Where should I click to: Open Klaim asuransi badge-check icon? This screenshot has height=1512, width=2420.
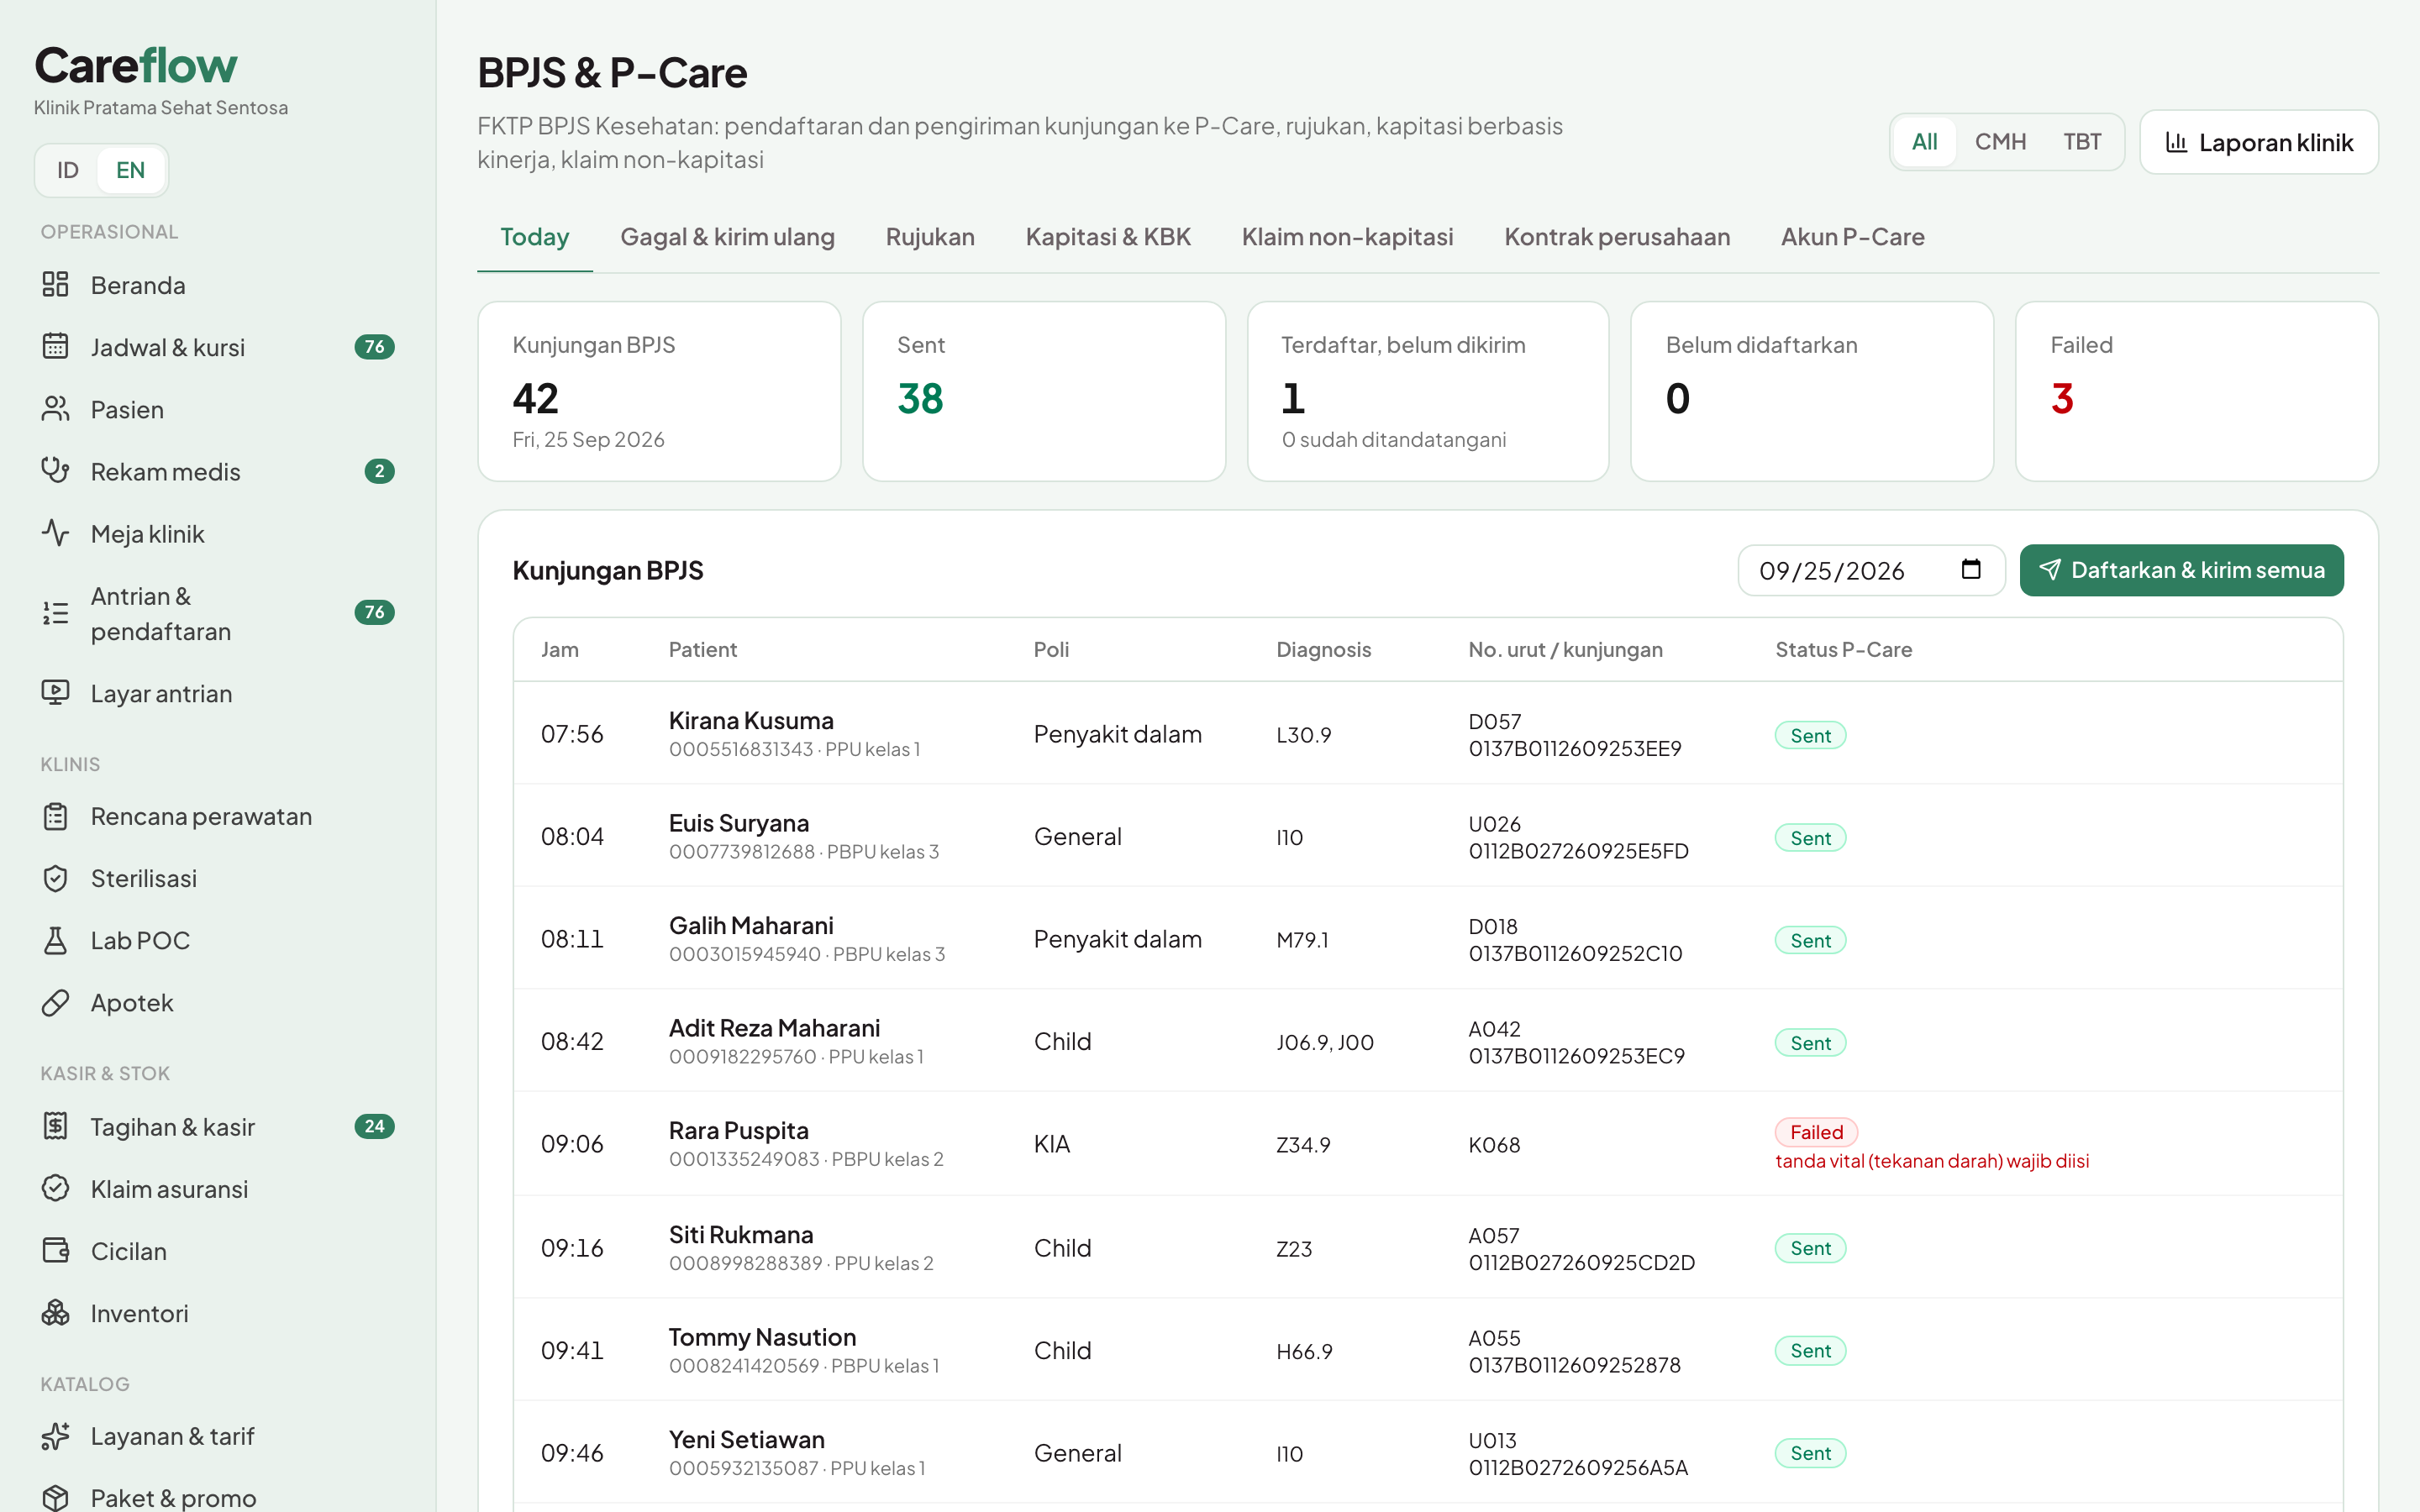[55, 1188]
